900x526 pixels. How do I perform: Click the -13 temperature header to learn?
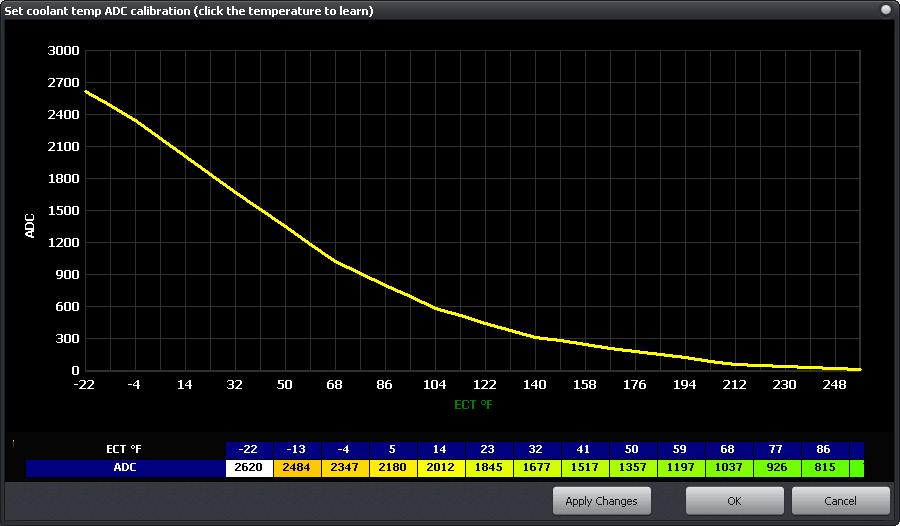click(x=297, y=450)
